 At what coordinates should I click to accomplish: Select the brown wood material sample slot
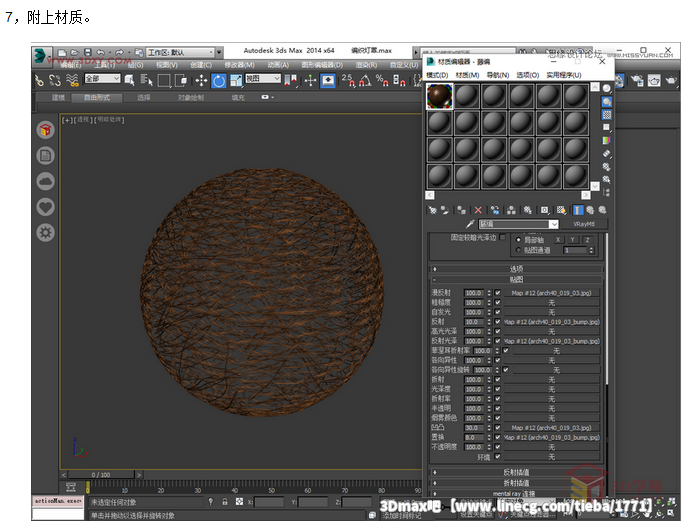coord(440,96)
